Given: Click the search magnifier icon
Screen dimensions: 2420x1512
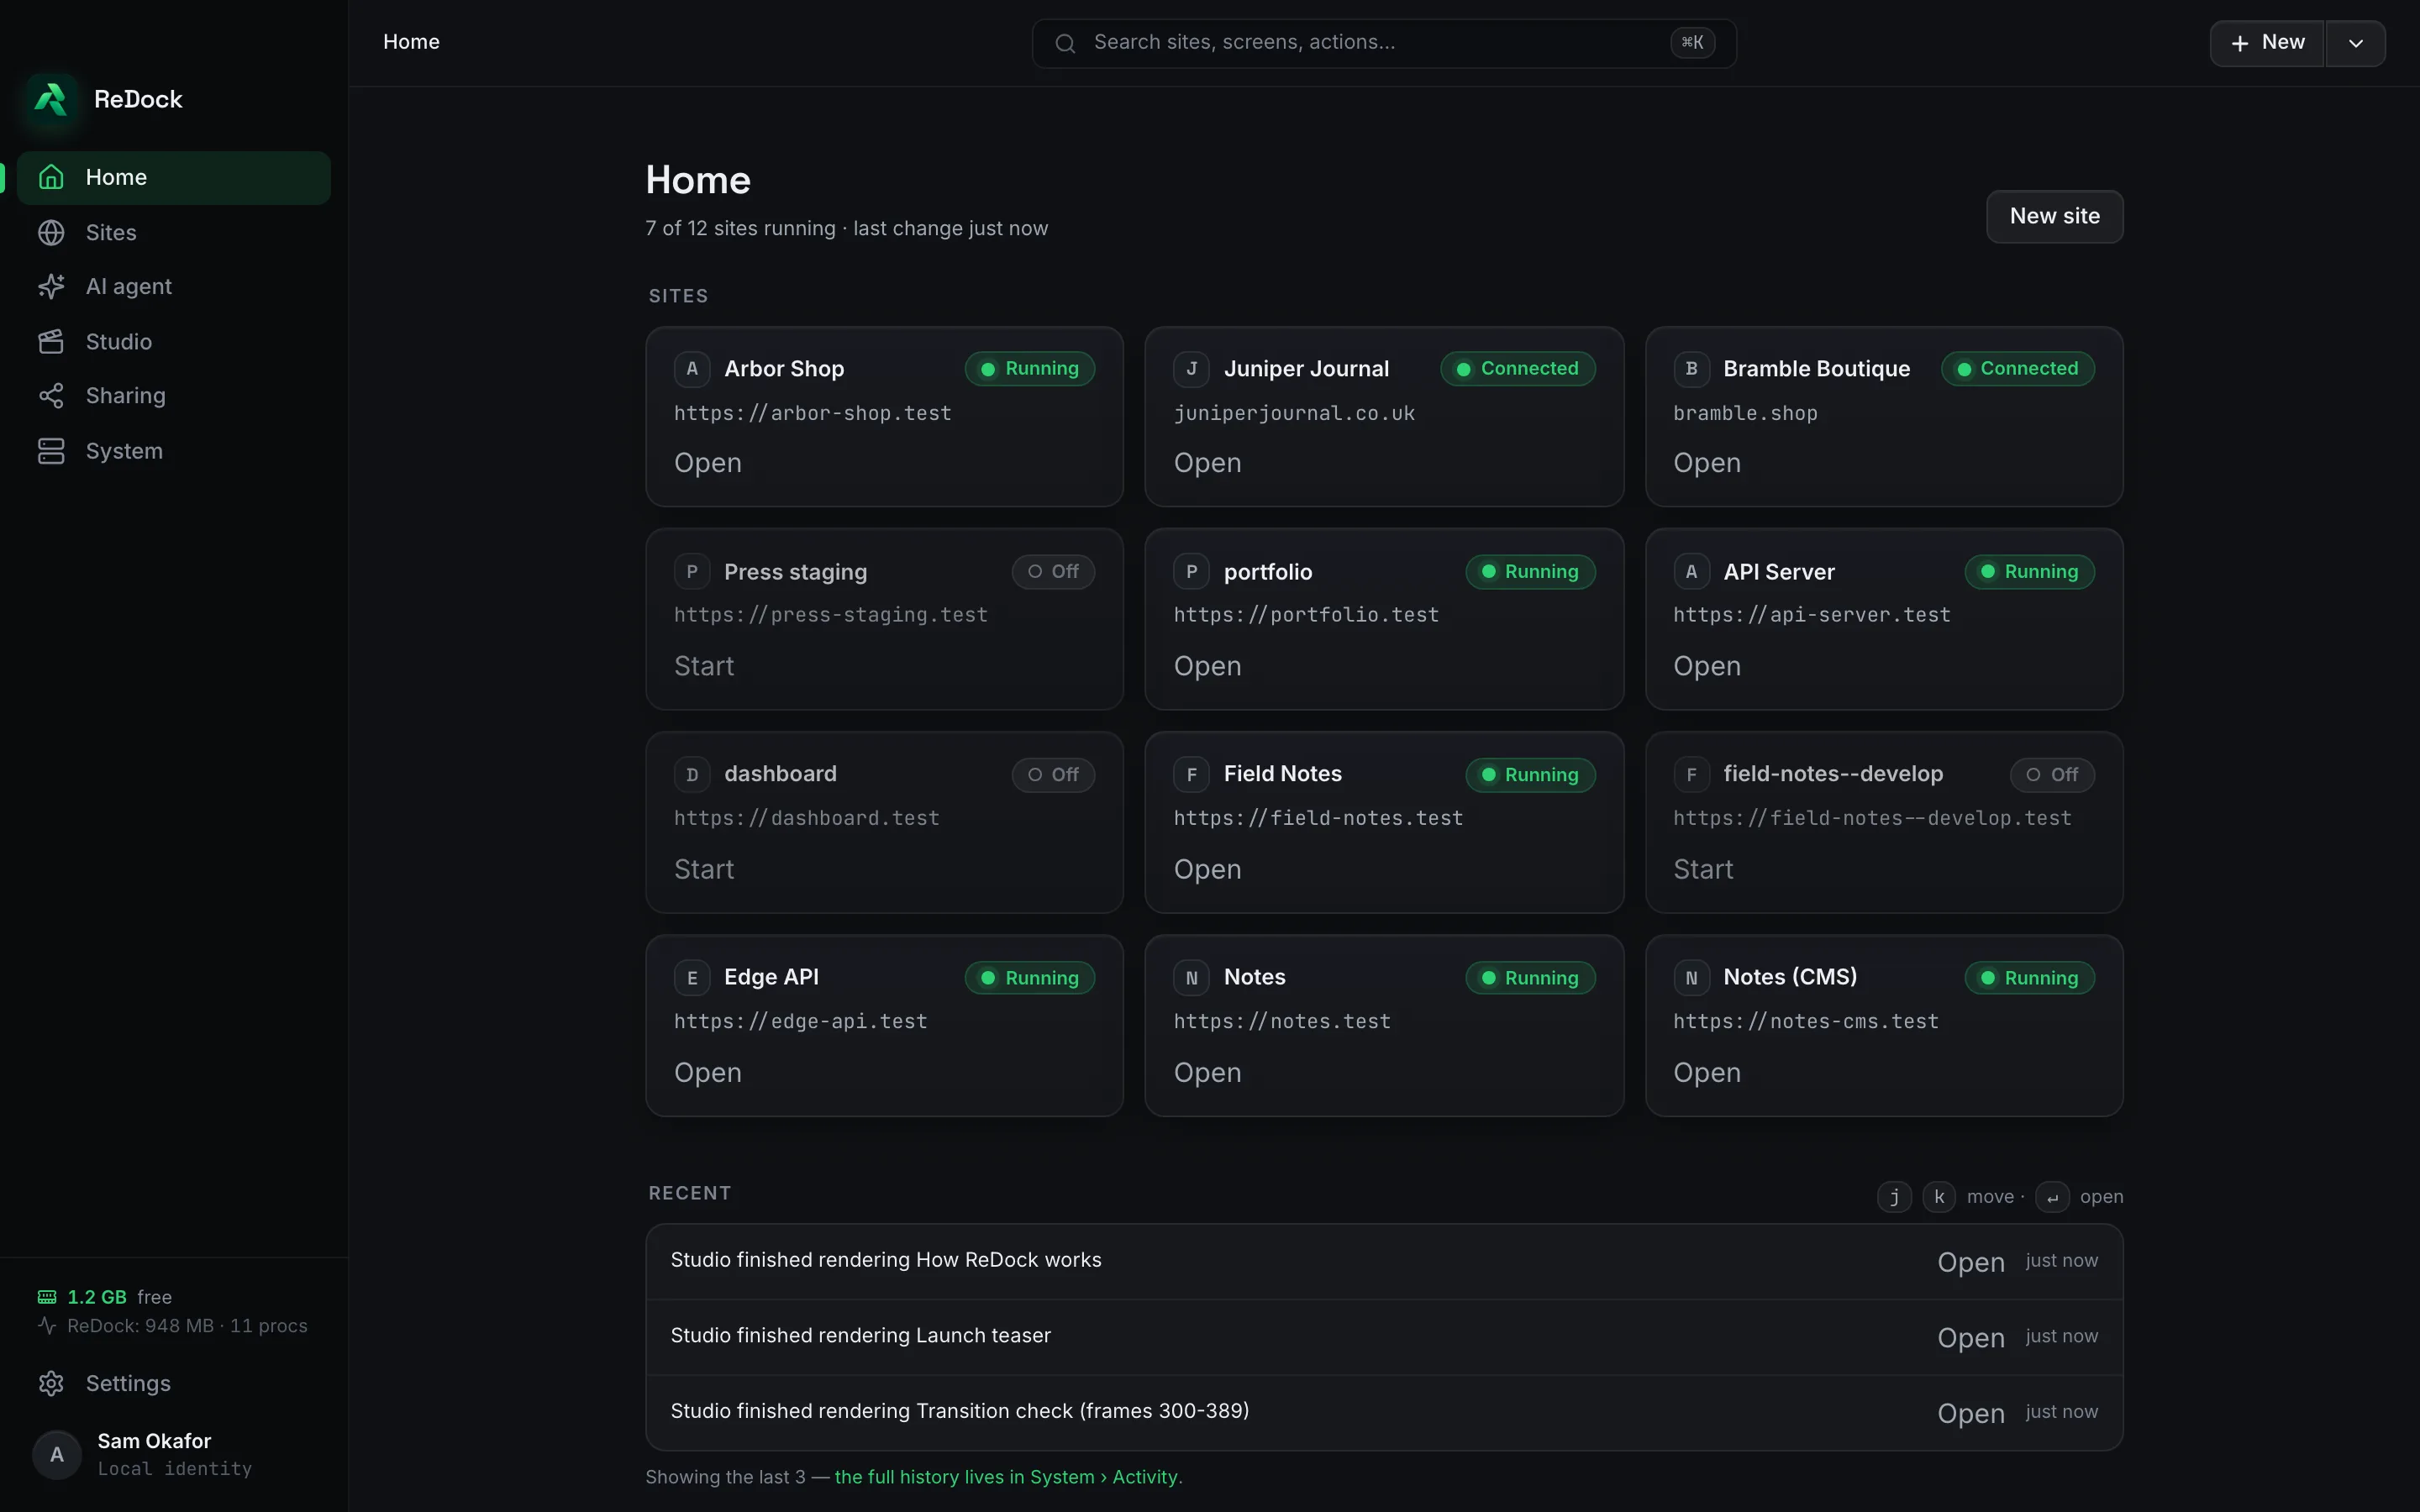Looking at the screenshot, I should 1065,43.
